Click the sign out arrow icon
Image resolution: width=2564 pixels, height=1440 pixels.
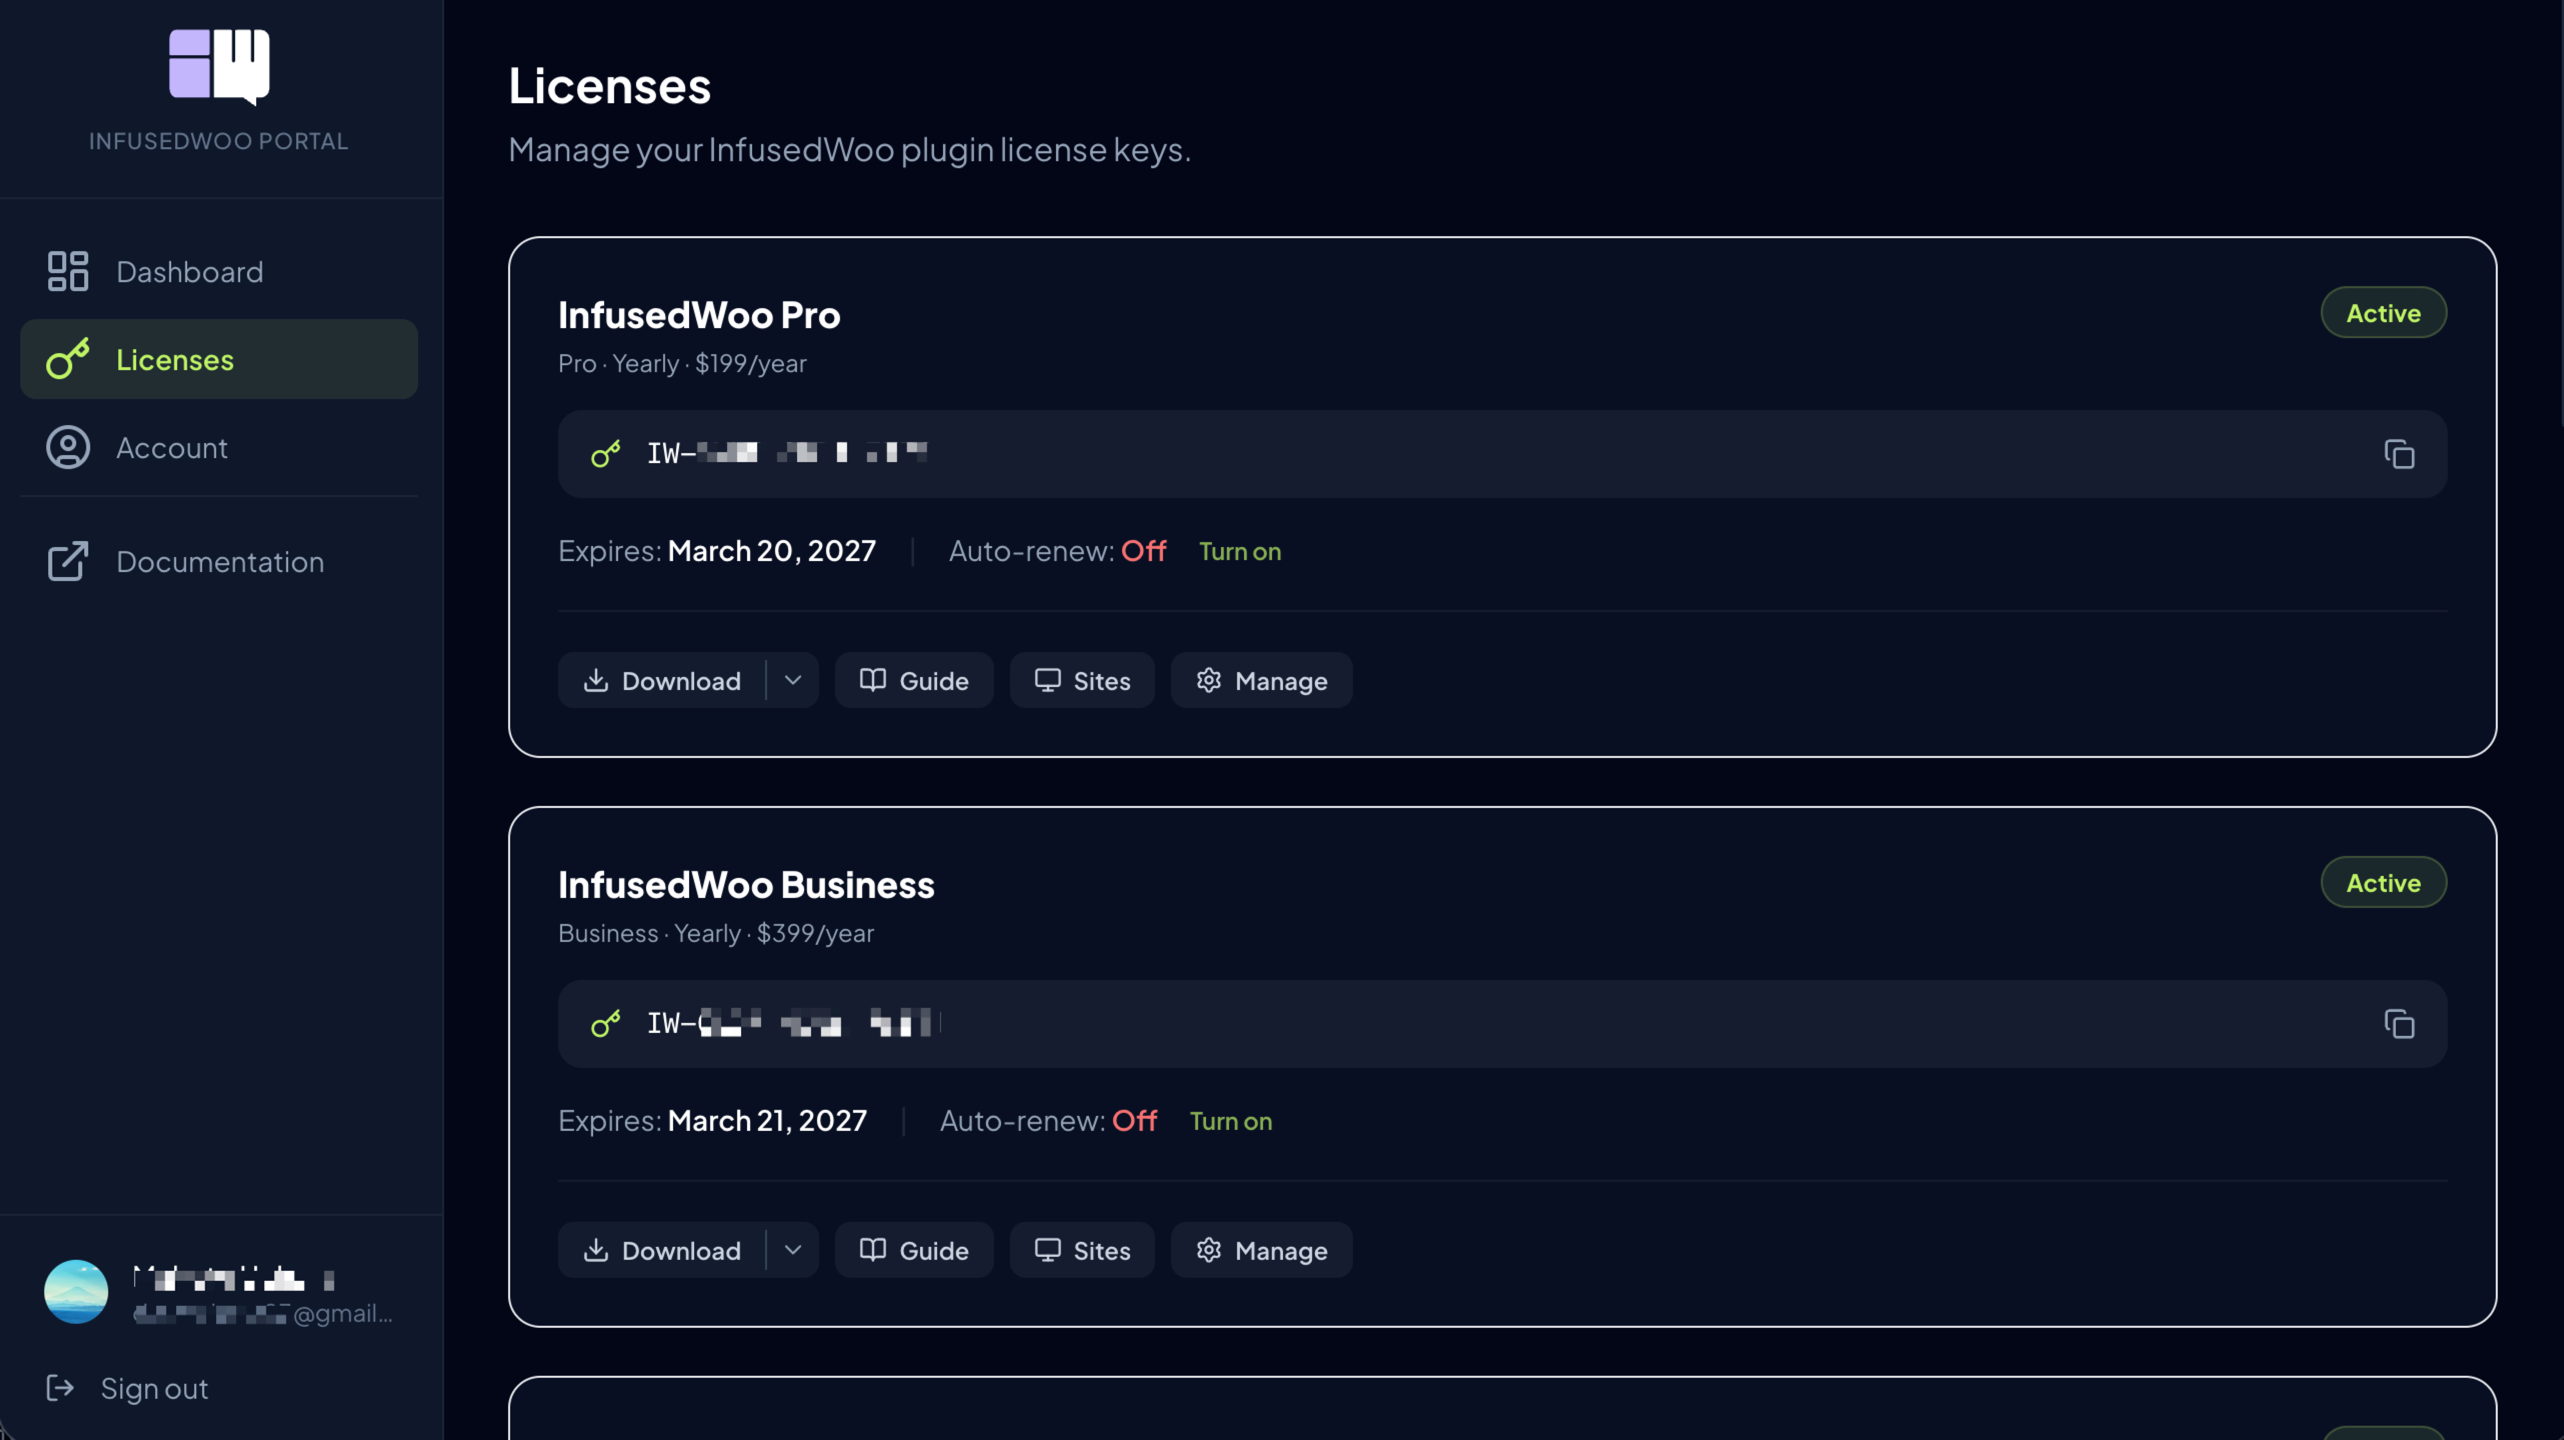(x=60, y=1388)
